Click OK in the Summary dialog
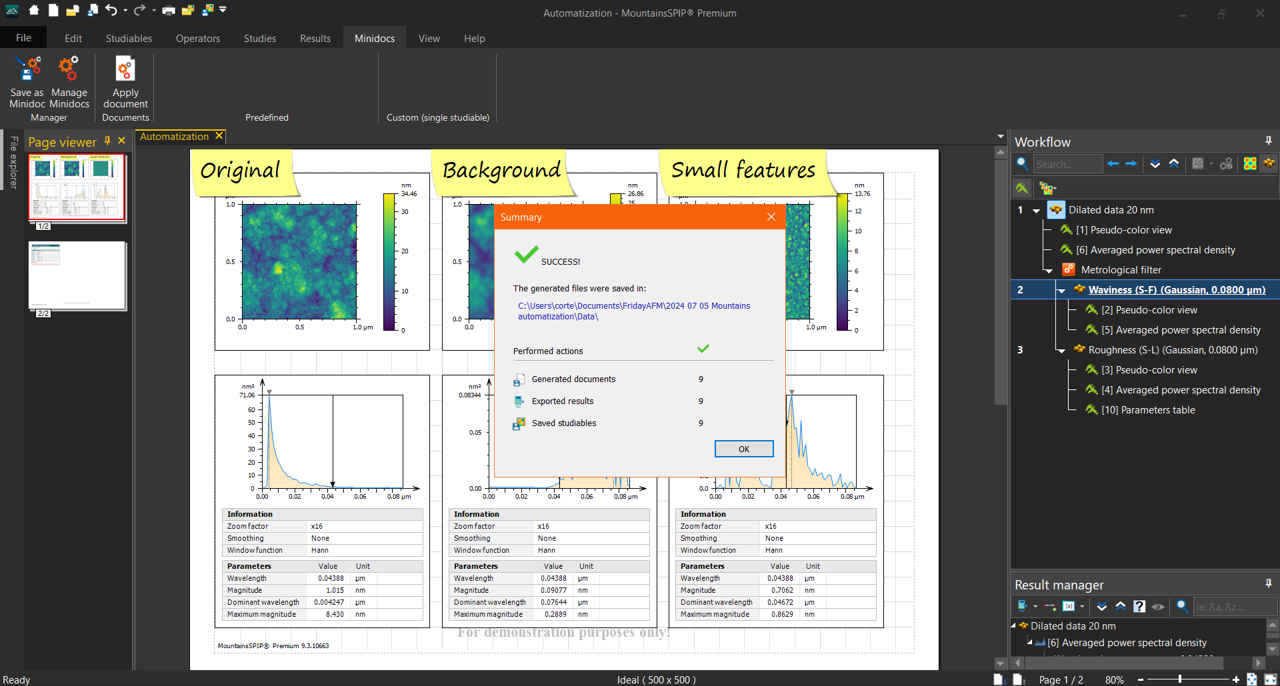Viewport: 1280px width, 686px height. 744,449
